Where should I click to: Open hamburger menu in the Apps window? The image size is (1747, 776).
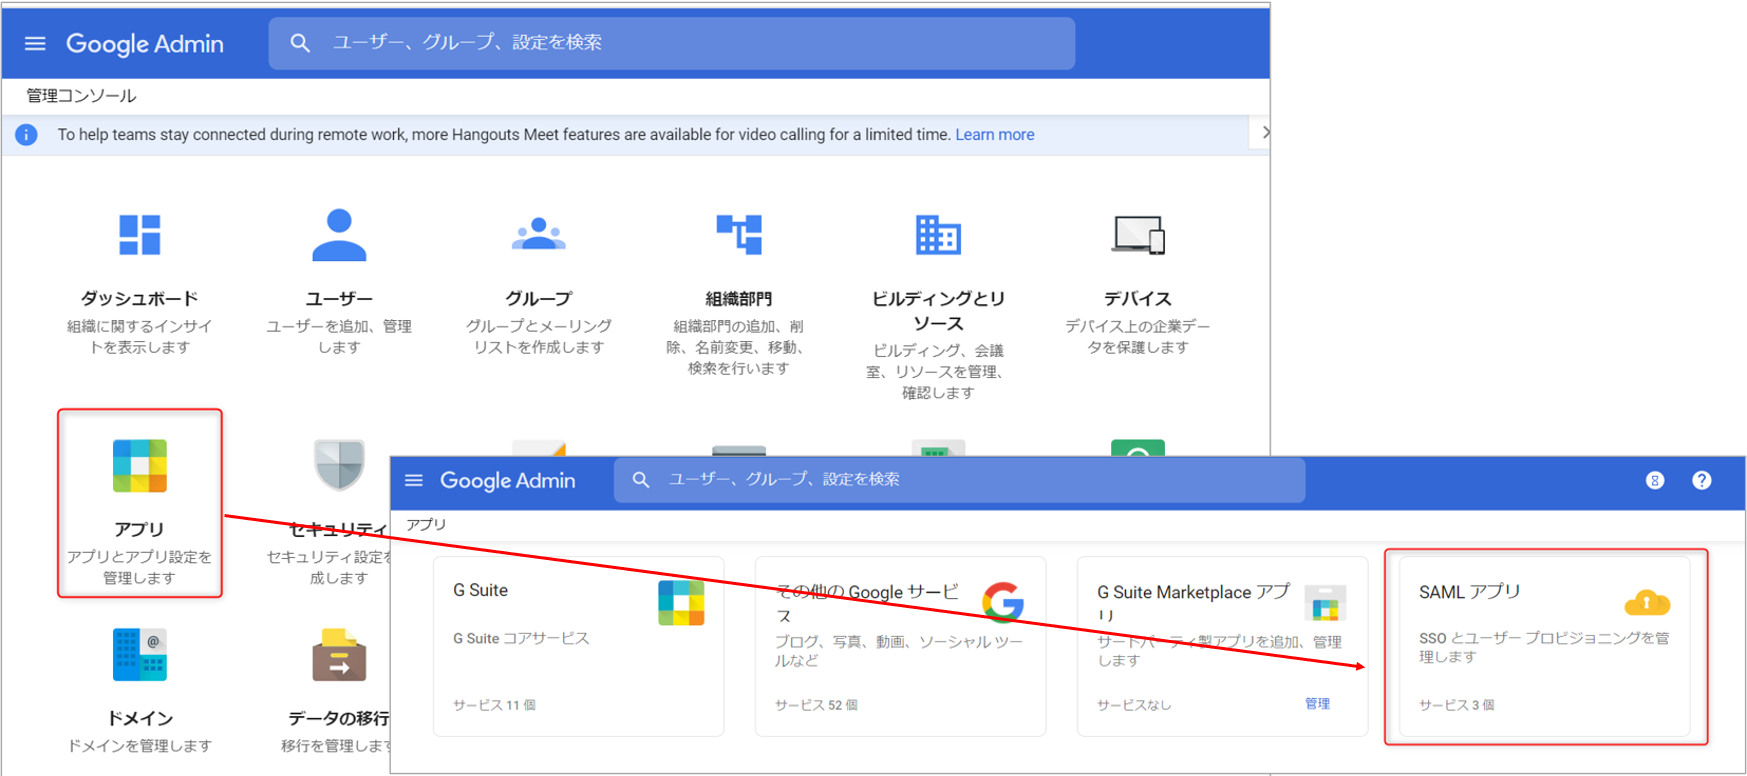(x=414, y=481)
